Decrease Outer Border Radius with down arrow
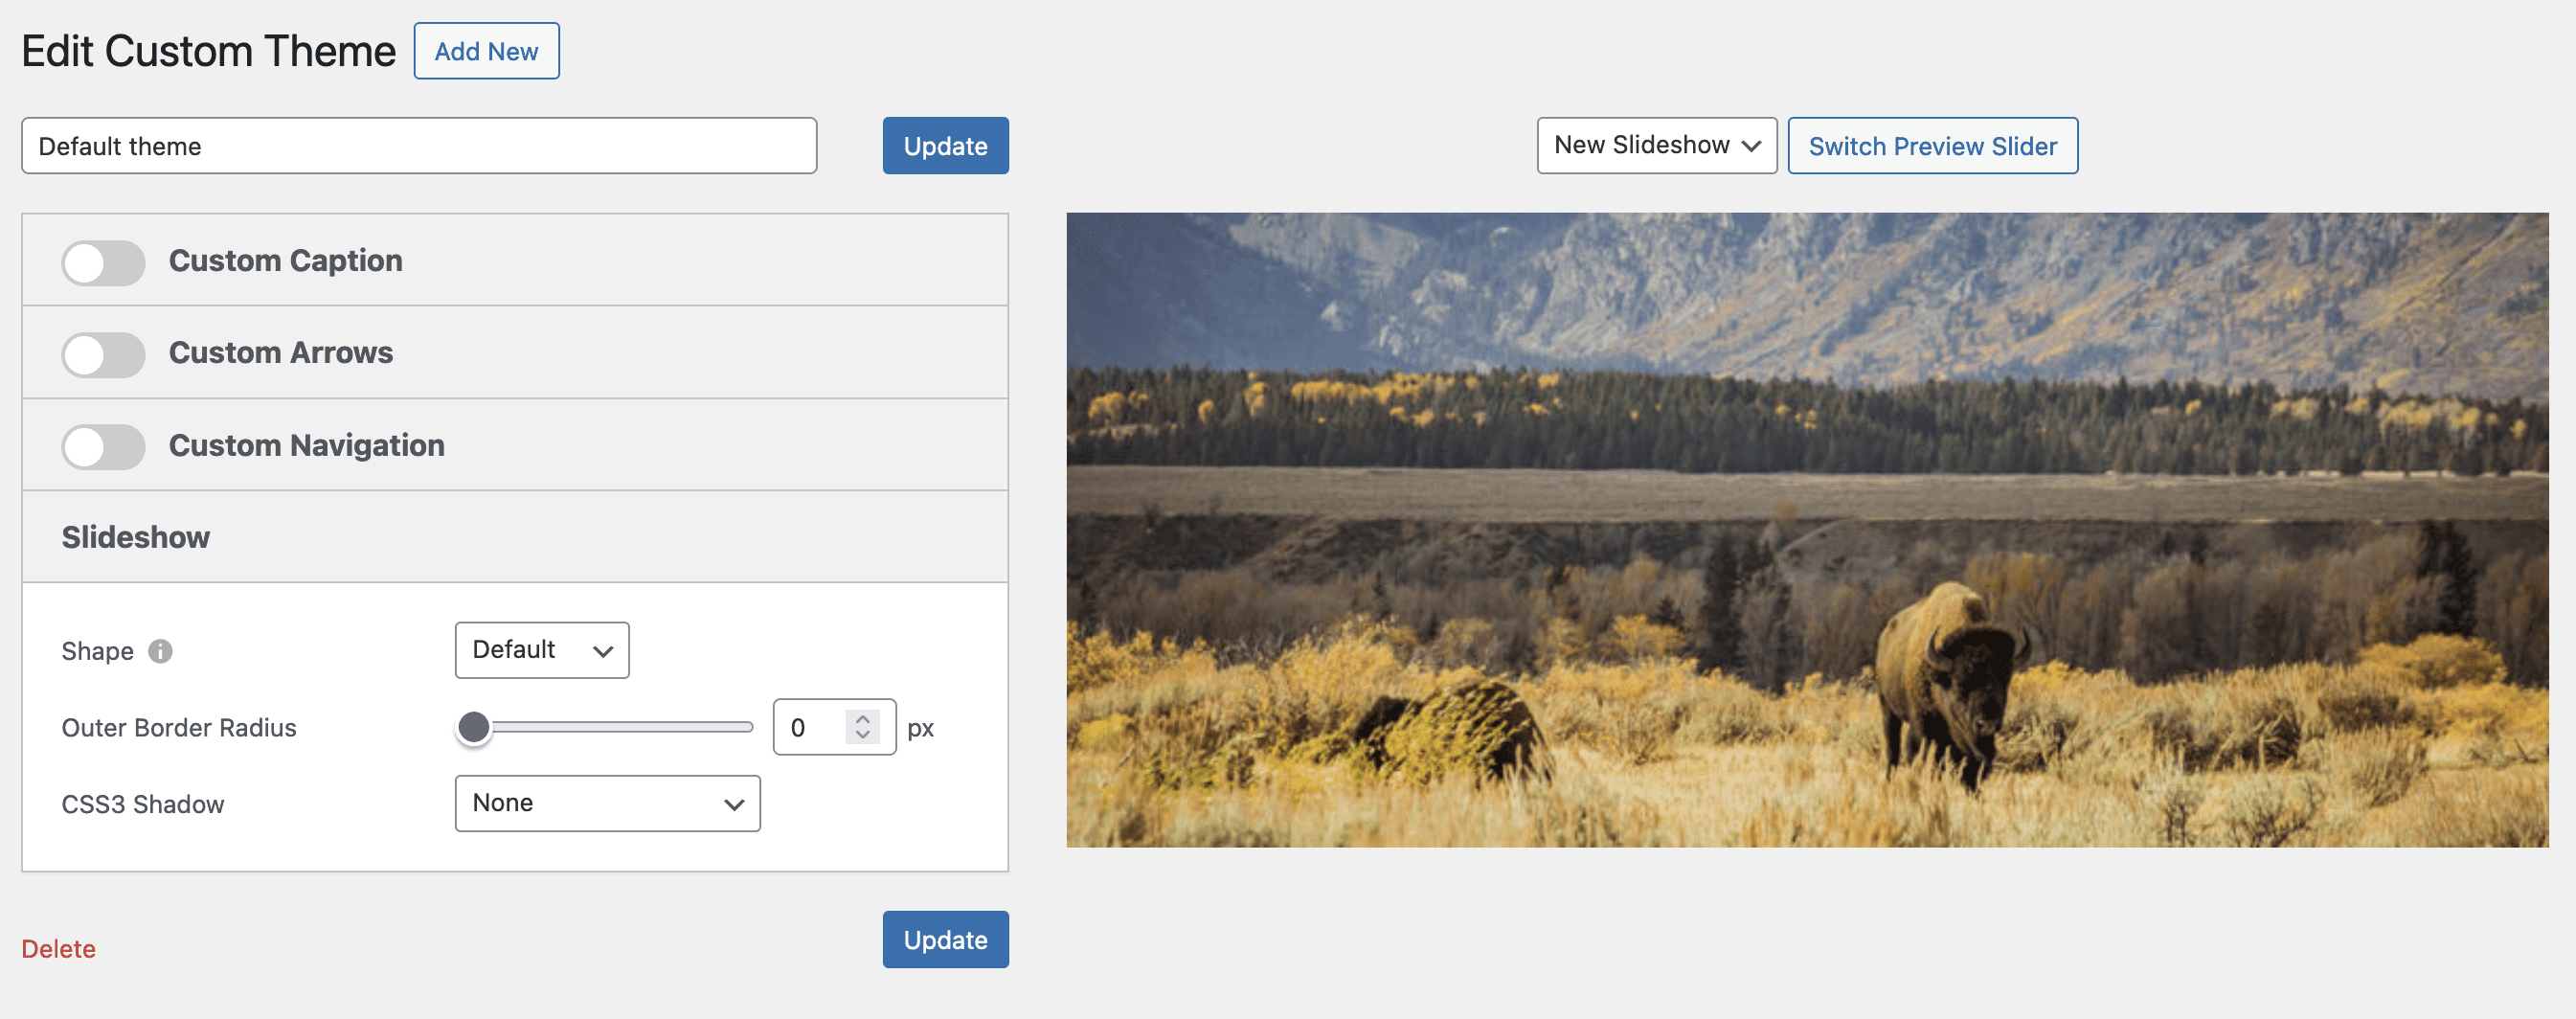Screen dimensions: 2576x1019 click(x=862, y=735)
